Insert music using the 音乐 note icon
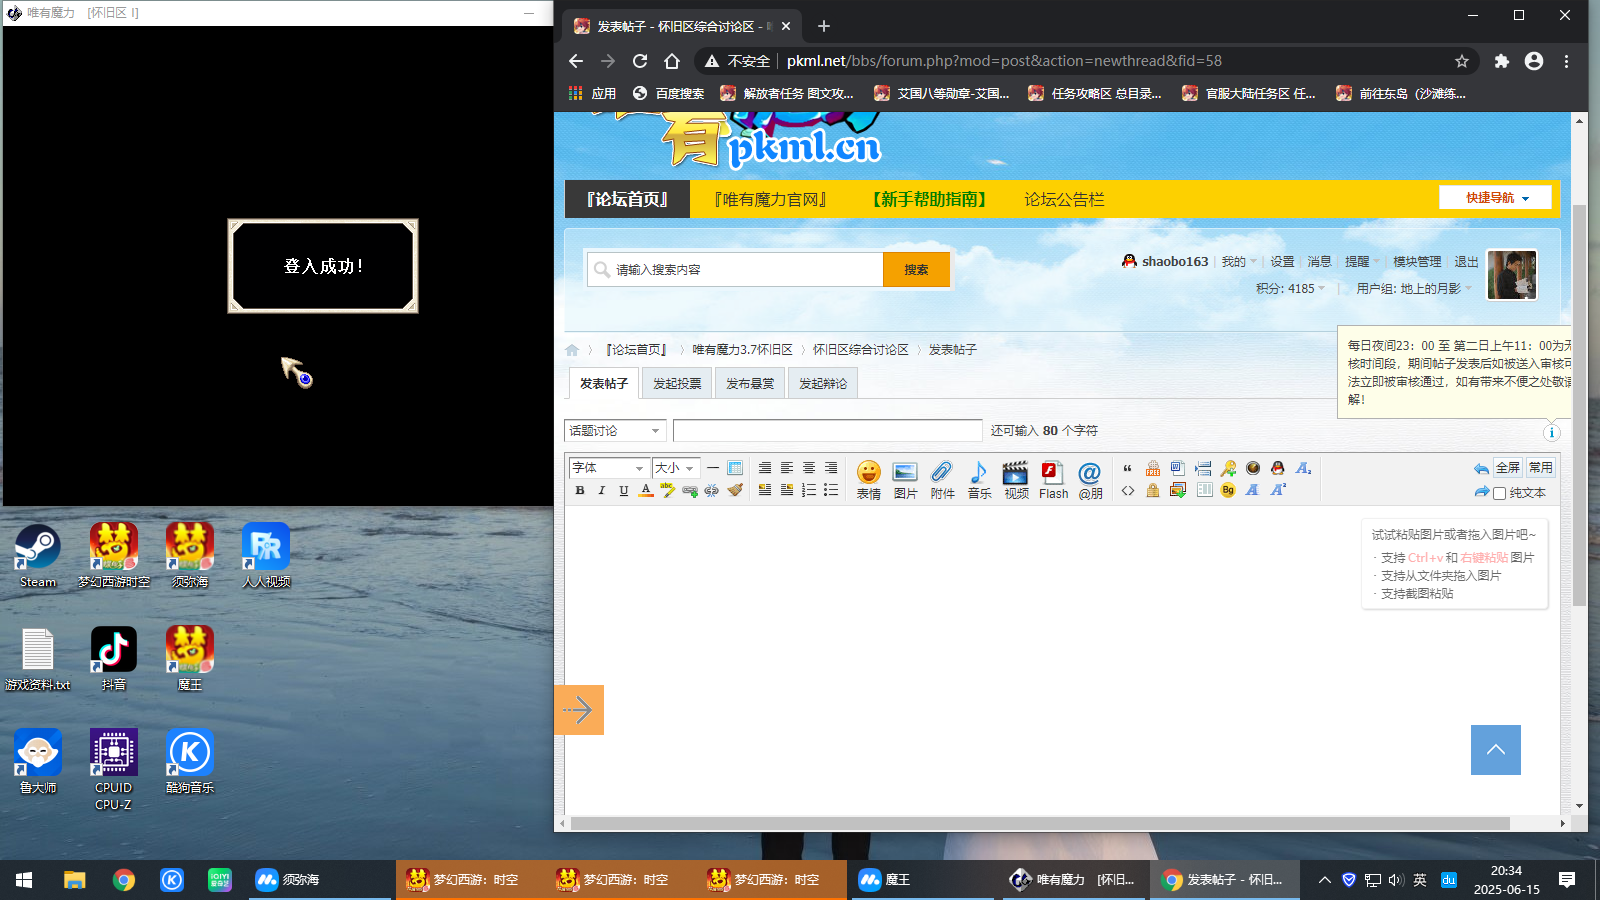Screen dimensions: 1600x900 979,479
